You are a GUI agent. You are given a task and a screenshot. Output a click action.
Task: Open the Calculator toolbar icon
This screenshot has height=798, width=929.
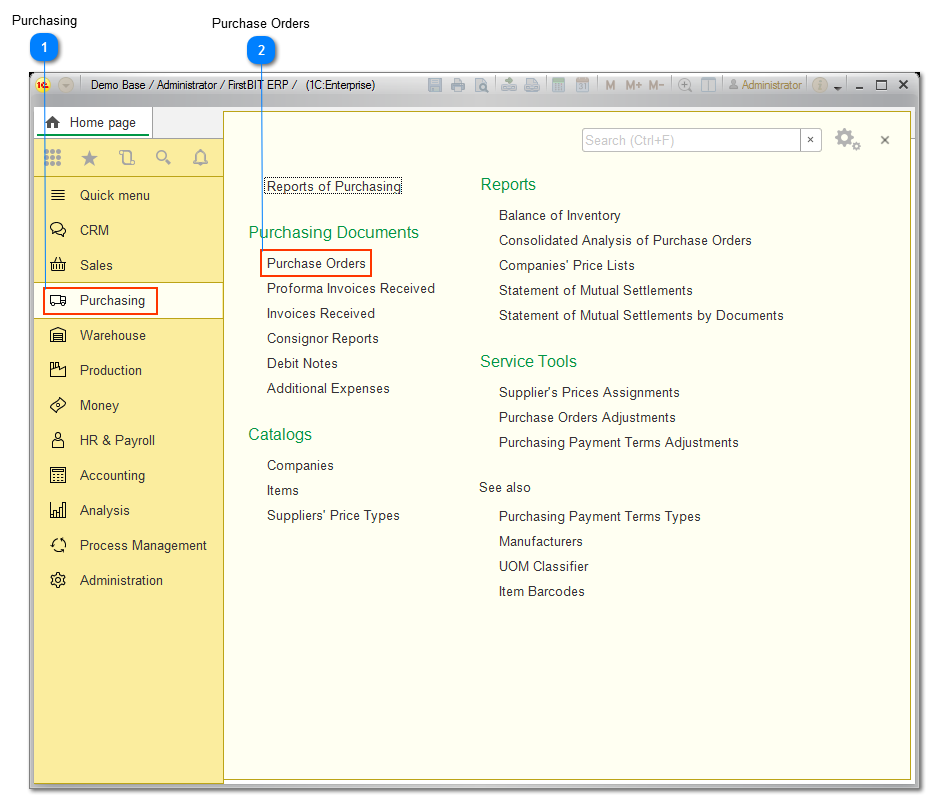click(558, 85)
